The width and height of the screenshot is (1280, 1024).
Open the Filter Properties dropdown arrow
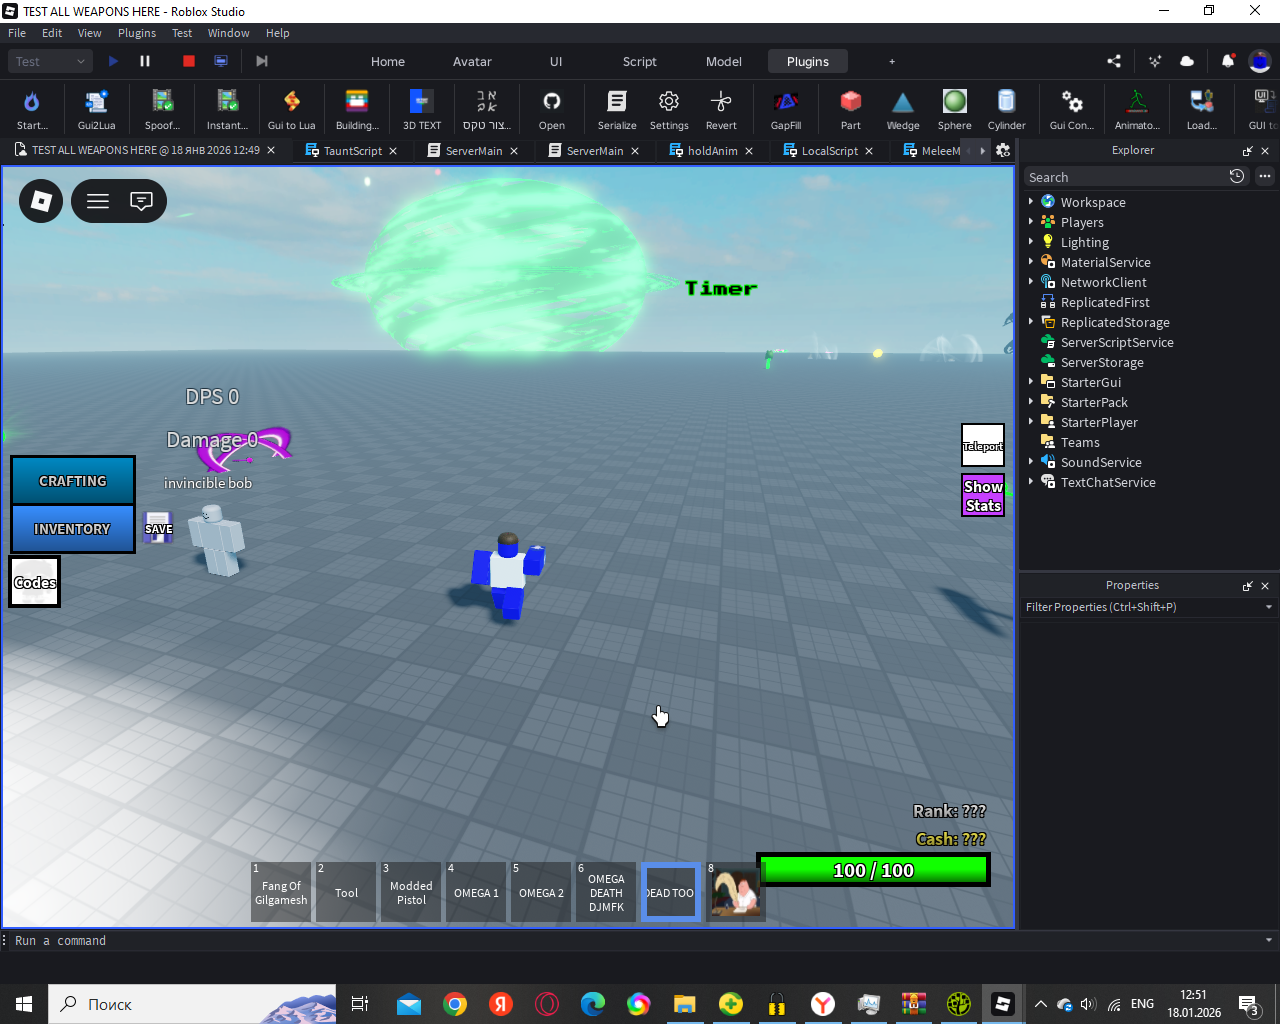click(x=1269, y=607)
